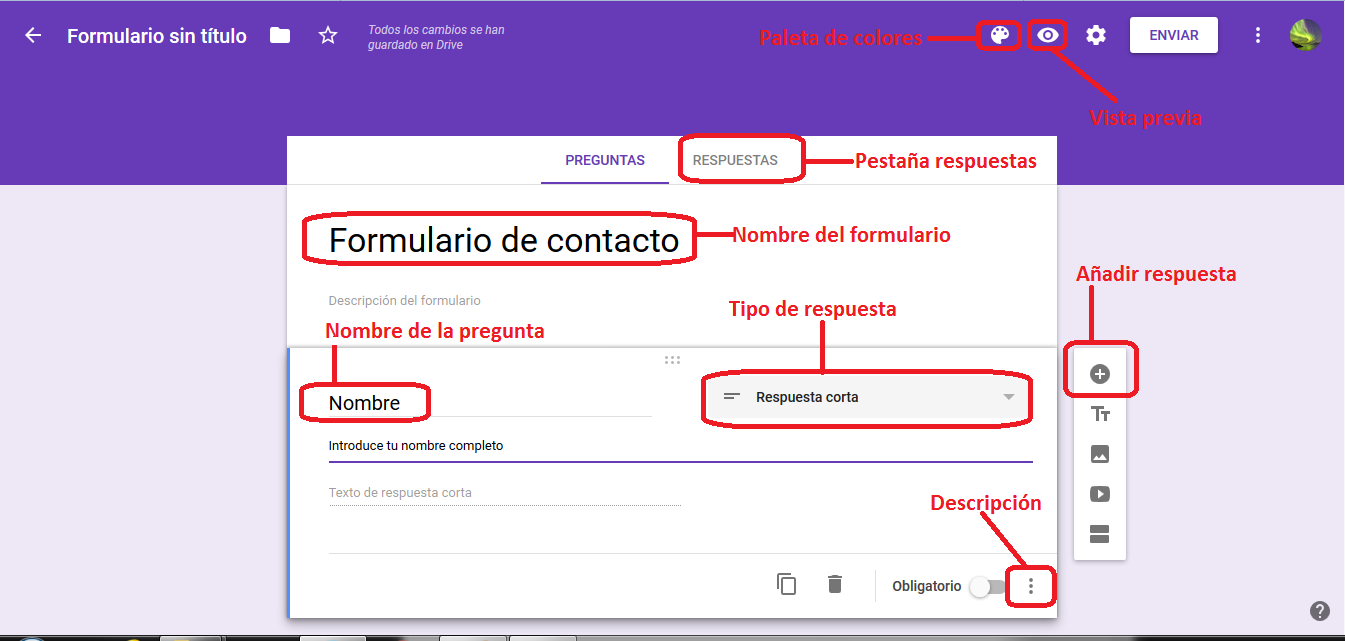Switch to the RESPUESTAS tab
The width and height of the screenshot is (1345, 641).
pyautogui.click(x=735, y=160)
